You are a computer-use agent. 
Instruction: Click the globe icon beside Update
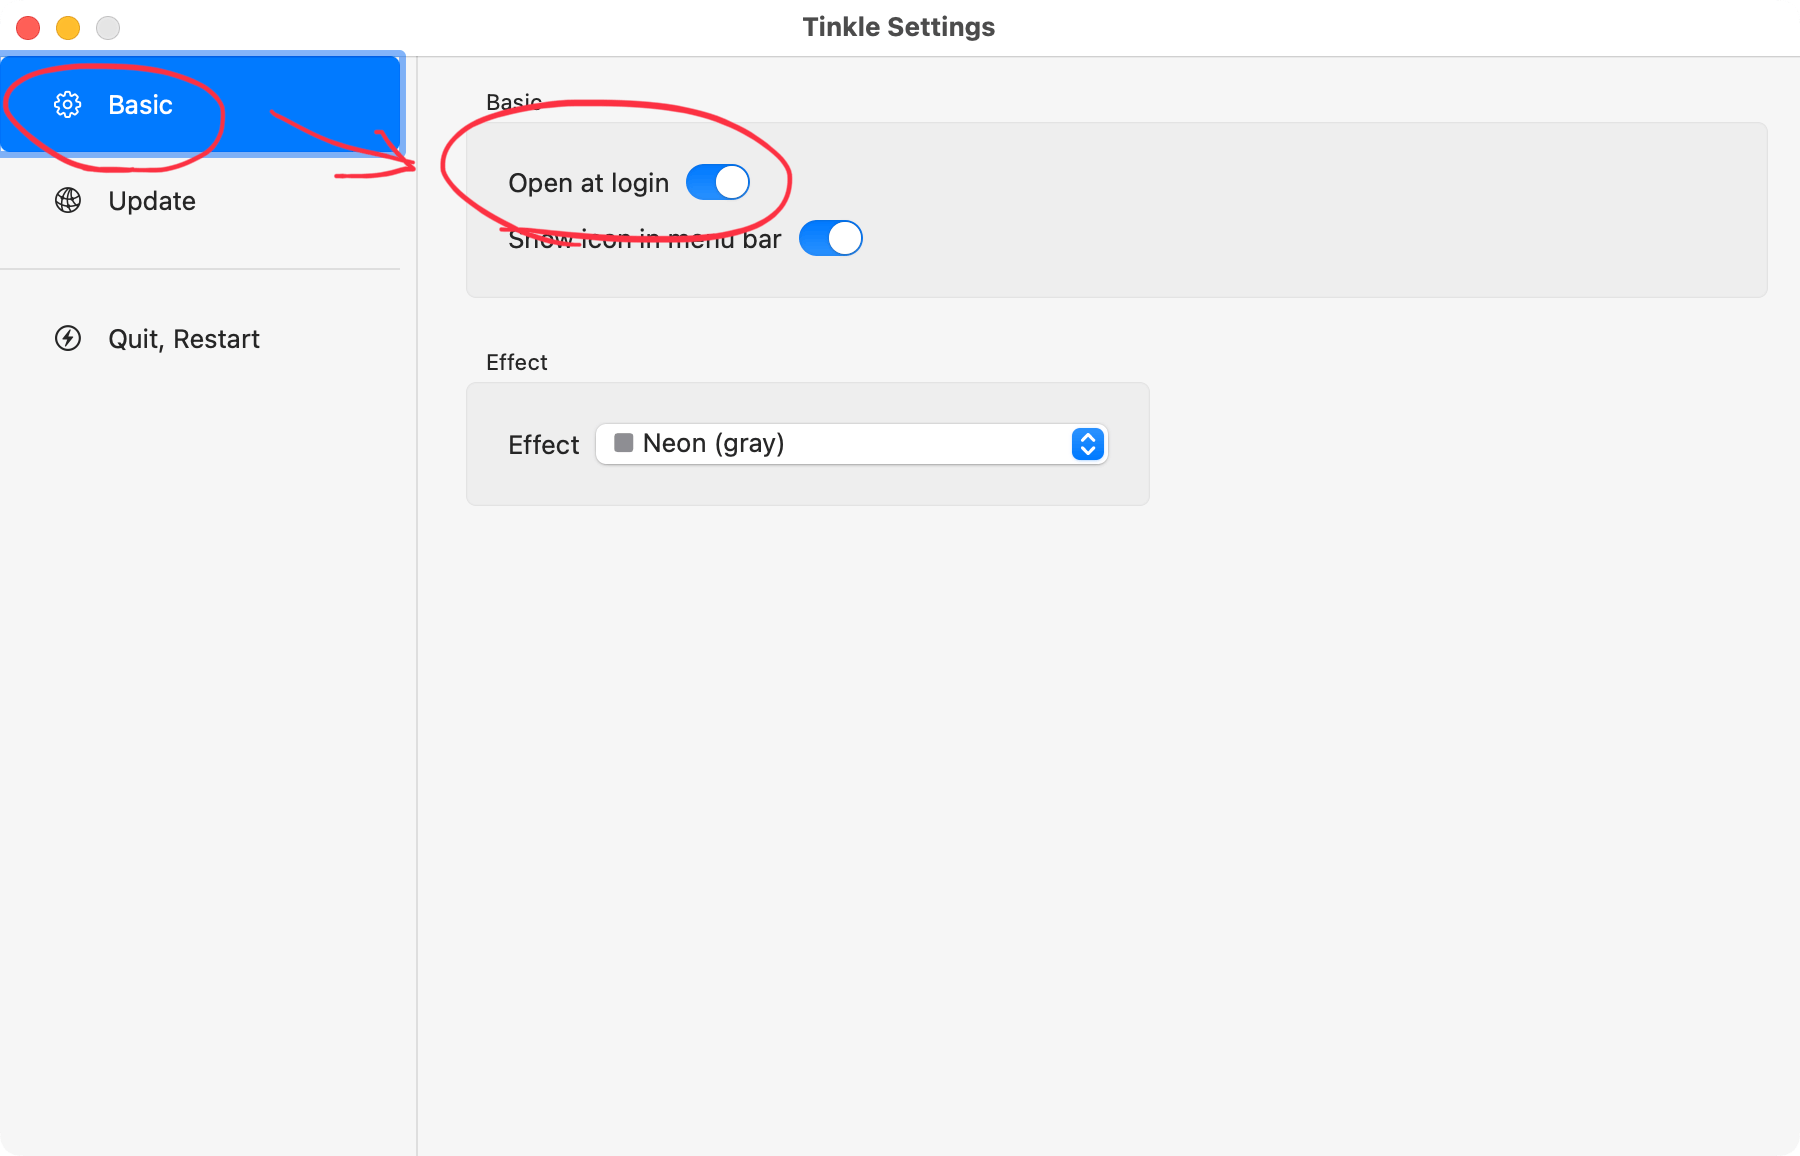point(67,200)
